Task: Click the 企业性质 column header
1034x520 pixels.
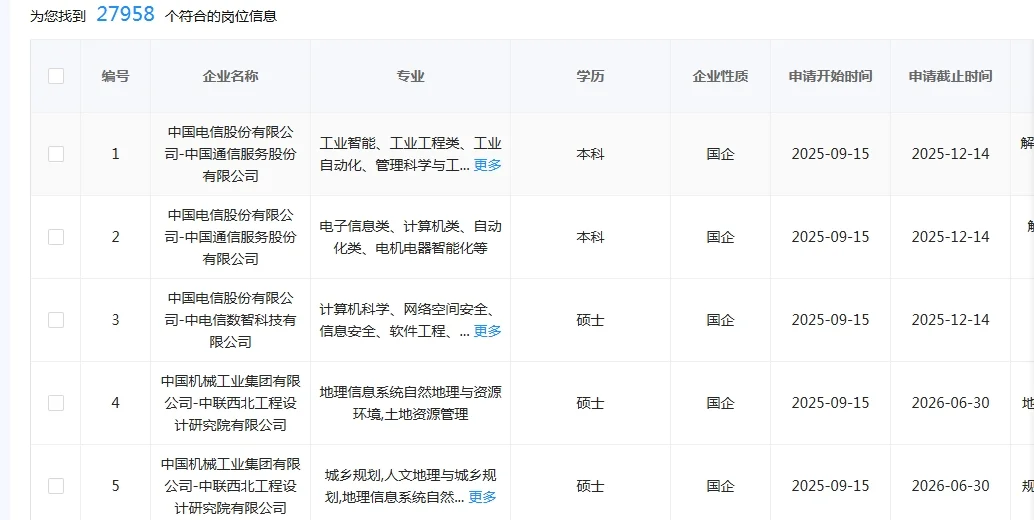Action: pos(720,76)
